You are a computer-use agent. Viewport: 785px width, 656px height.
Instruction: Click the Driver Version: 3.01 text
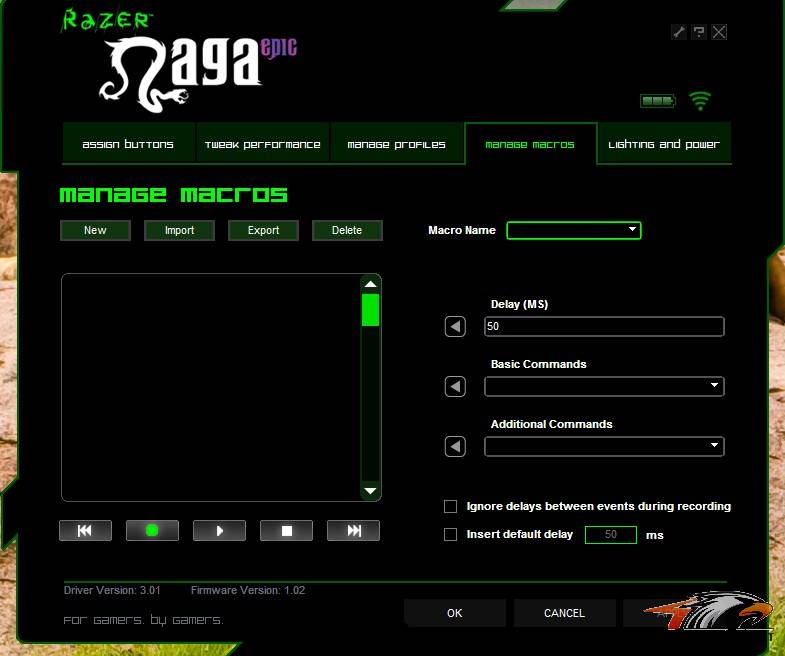112,590
